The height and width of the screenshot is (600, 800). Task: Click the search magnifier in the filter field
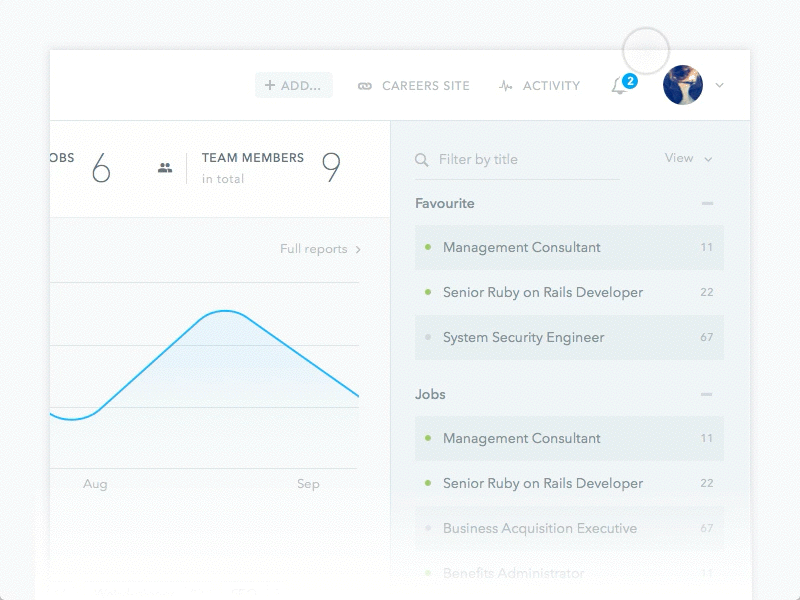click(x=421, y=158)
